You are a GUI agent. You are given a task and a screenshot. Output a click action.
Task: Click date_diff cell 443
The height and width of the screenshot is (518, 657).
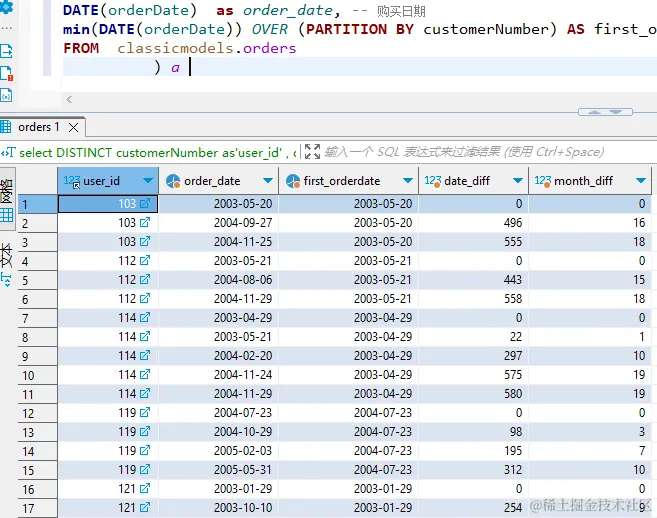473,280
